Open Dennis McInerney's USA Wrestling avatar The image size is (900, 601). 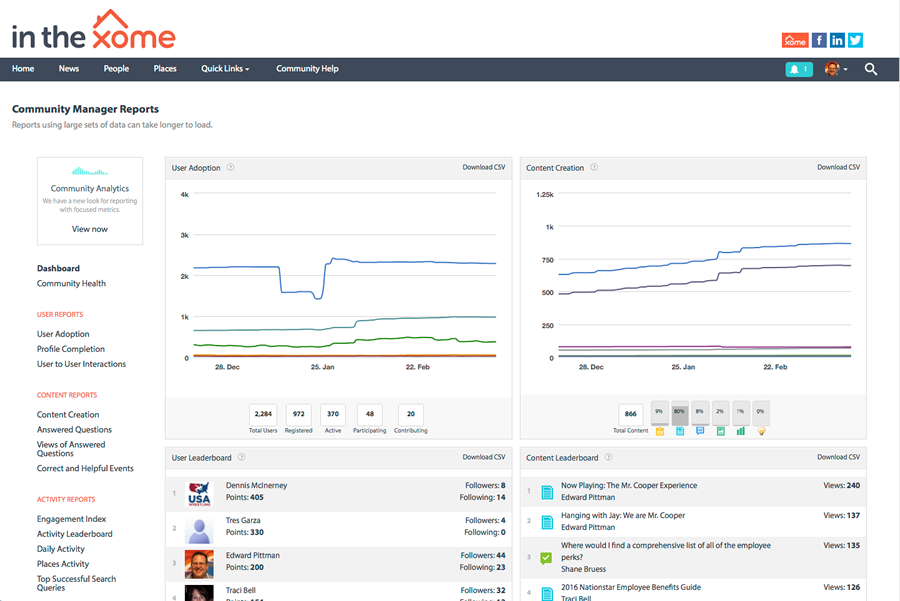(x=199, y=494)
